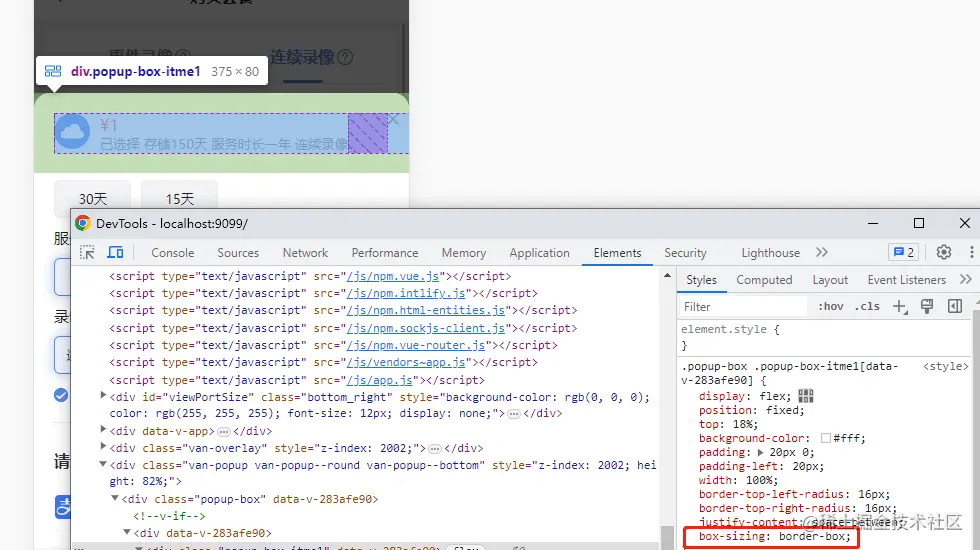This screenshot has width=980, height=550.
Task: Minimize the DevTools window
Action: coord(873,223)
